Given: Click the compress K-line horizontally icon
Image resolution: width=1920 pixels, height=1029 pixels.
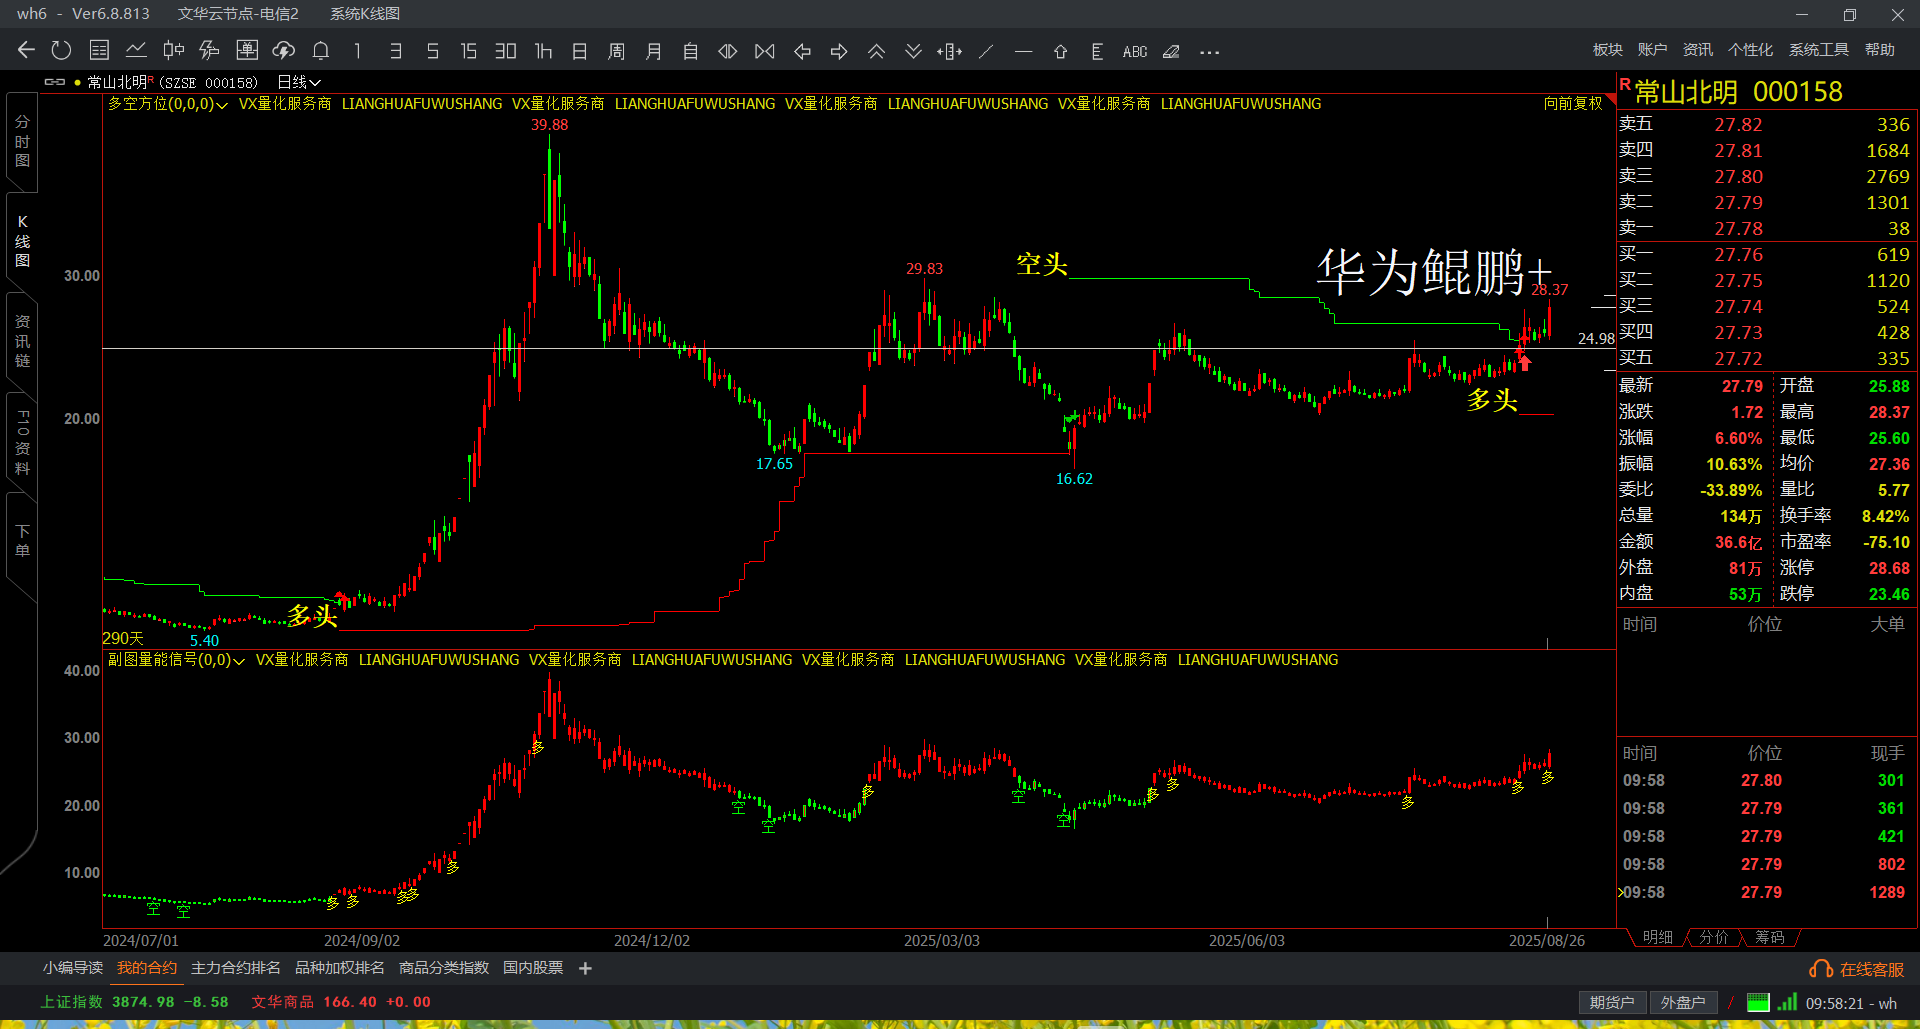Looking at the screenshot, I should [765, 51].
